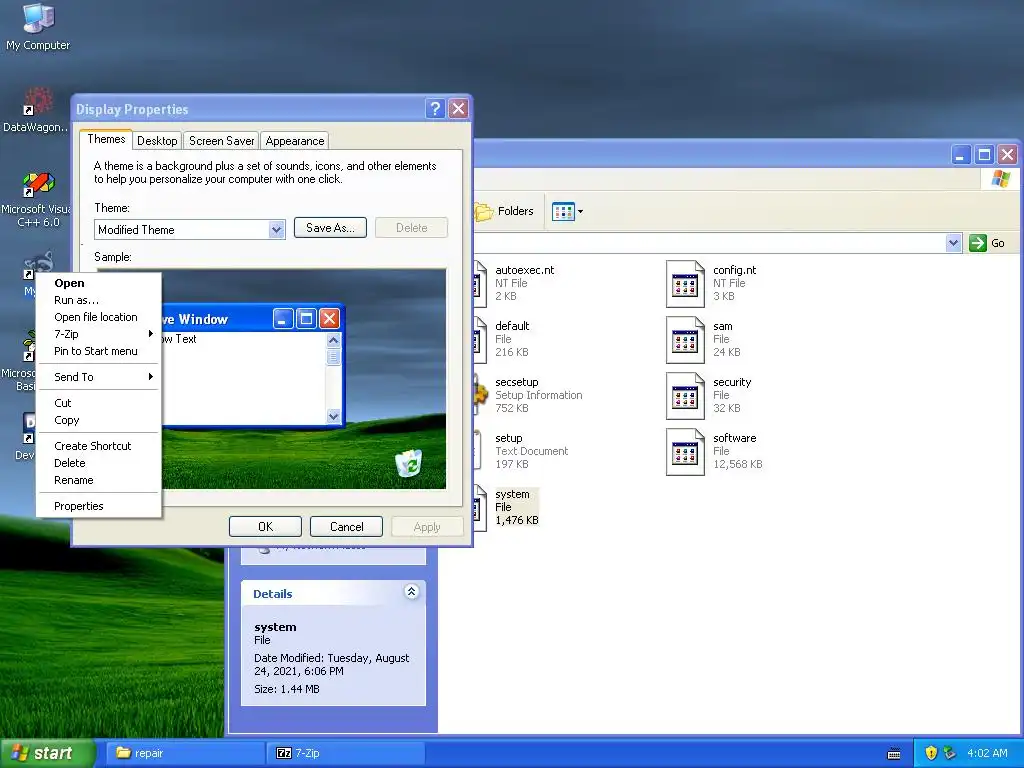This screenshot has height=768, width=1024.
Task: Select the default file name
Action: pyautogui.click(x=512, y=326)
